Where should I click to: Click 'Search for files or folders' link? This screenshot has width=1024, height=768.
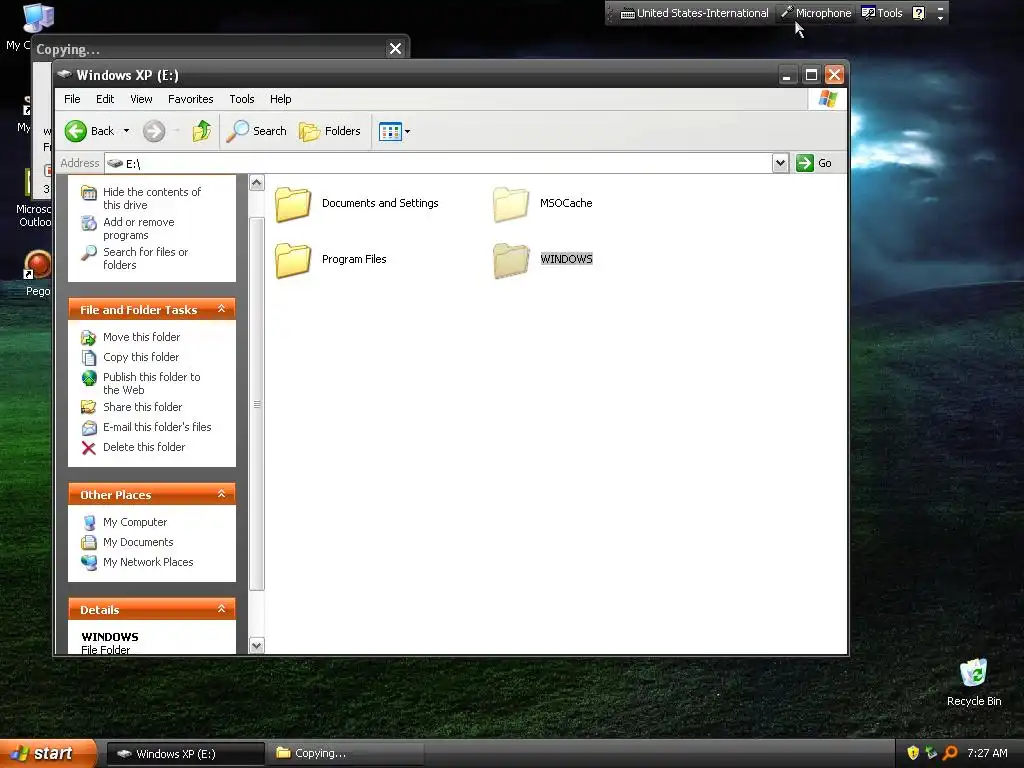coord(145,259)
